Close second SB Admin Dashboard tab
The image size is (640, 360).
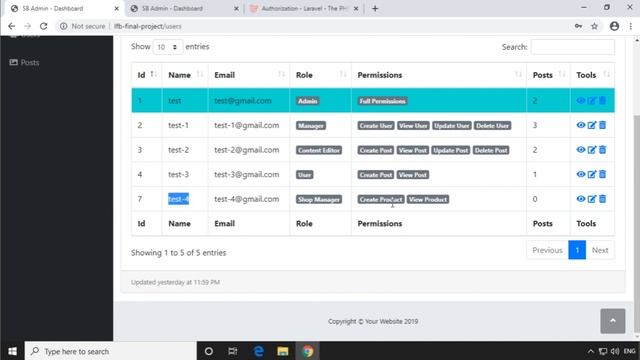pyautogui.click(x=236, y=8)
